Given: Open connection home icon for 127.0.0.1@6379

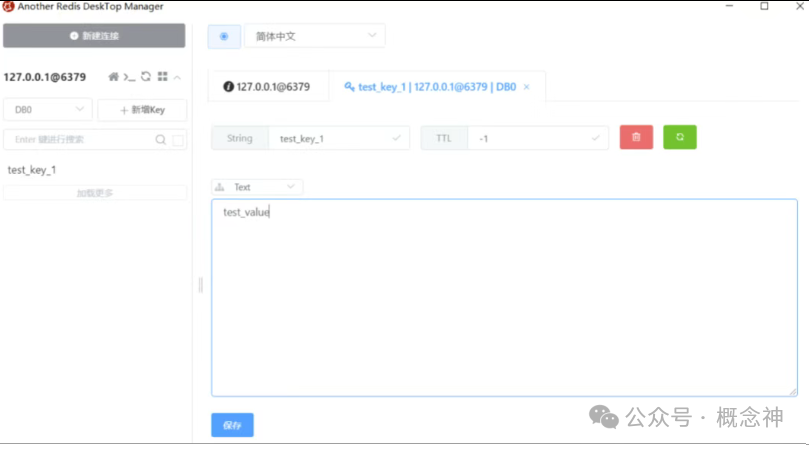Looking at the screenshot, I should (x=114, y=77).
